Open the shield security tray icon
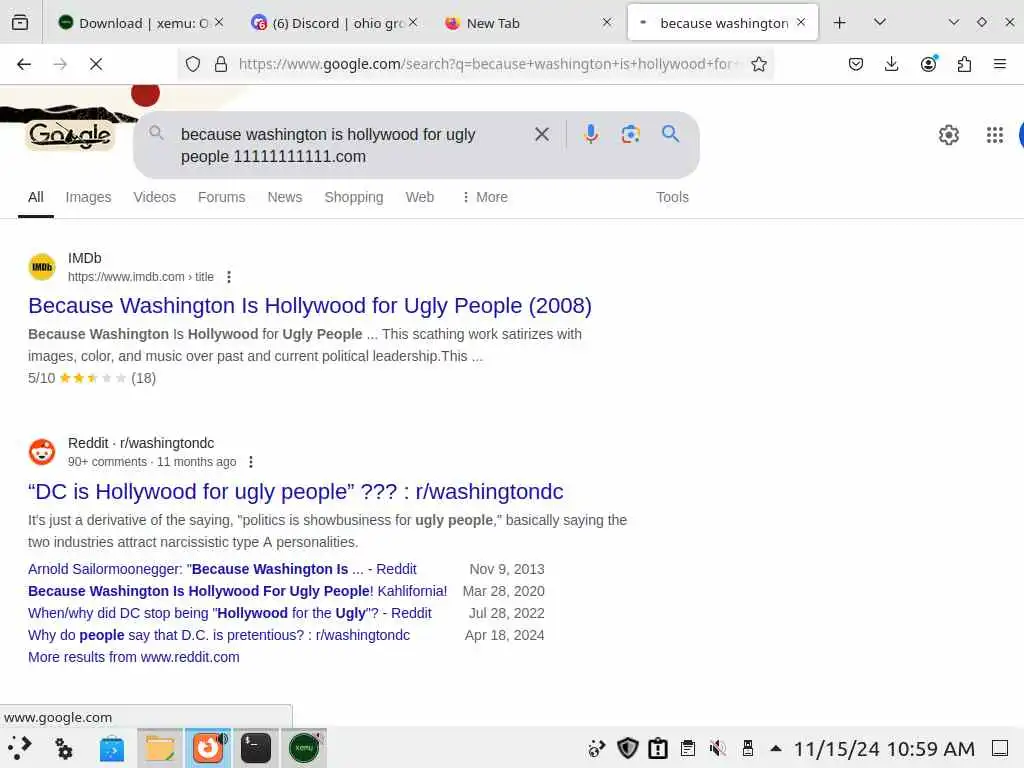Screen dimensions: 1024x768 click(x=628, y=748)
